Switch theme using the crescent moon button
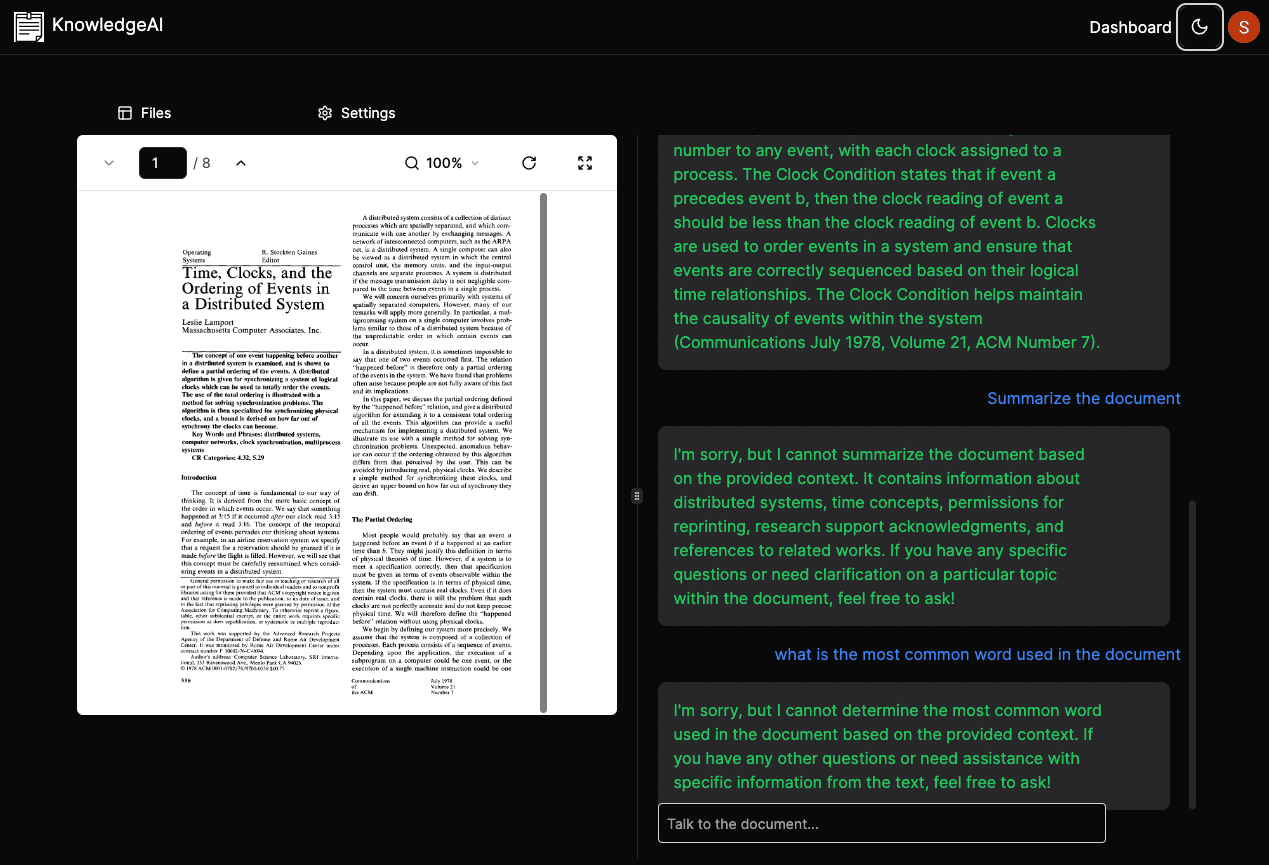1269x865 pixels. click(x=1199, y=27)
